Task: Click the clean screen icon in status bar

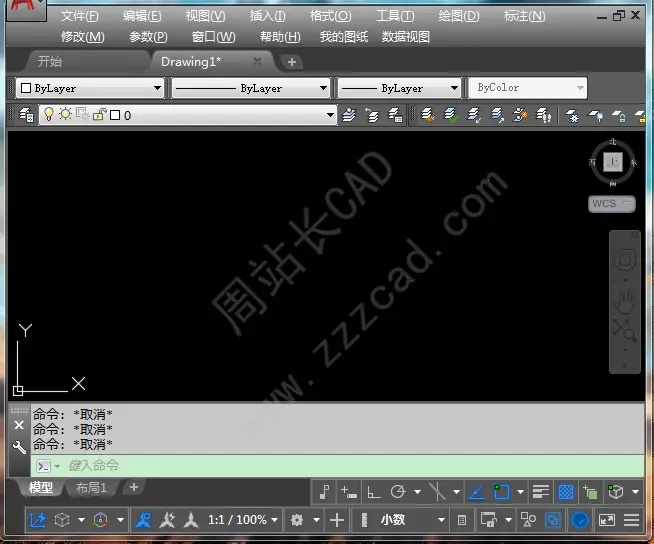Action: [606, 520]
